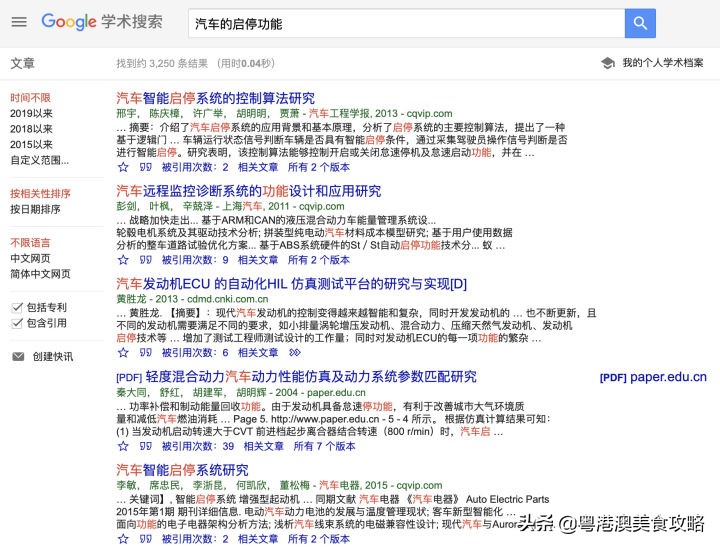Open the hamburger menu icon

[x=19, y=22]
